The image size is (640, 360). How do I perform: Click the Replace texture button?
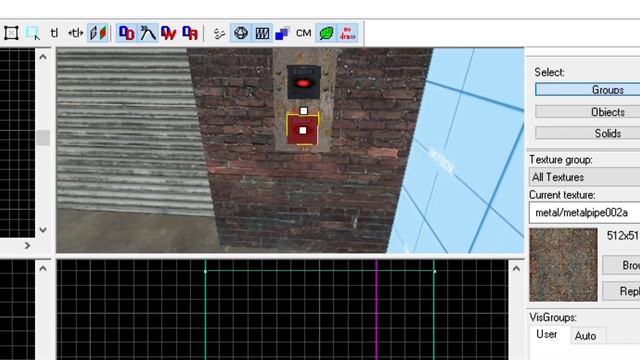(621, 291)
